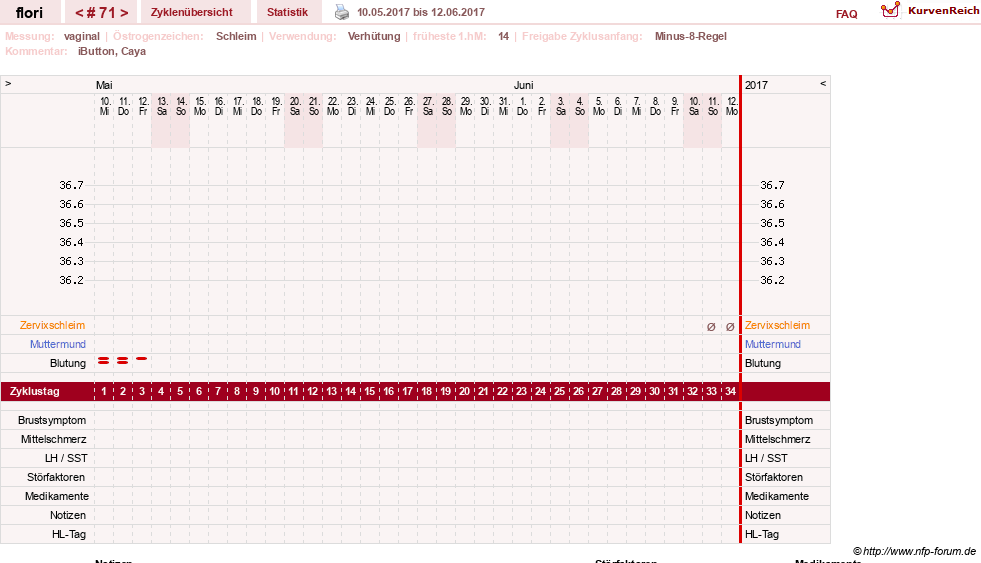Click the right Brustsymptom row label
Viewport: 981px width, 563px height.
[x=779, y=420]
